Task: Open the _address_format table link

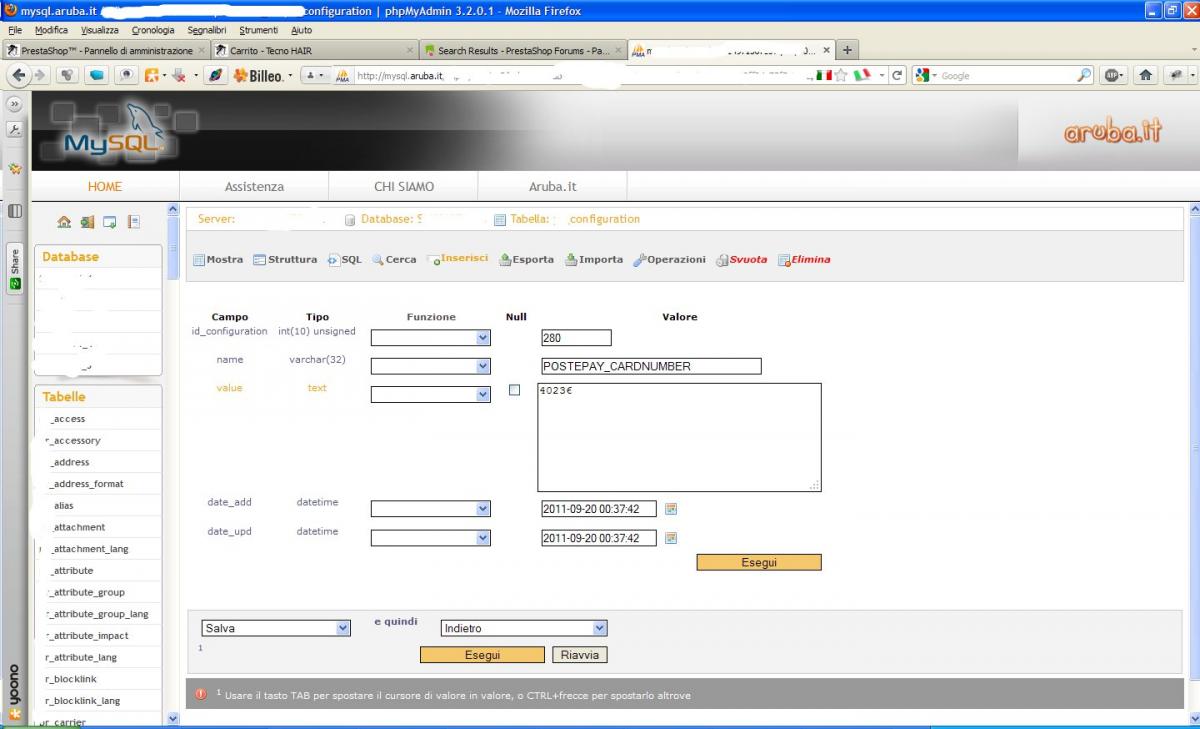Action: [86, 484]
